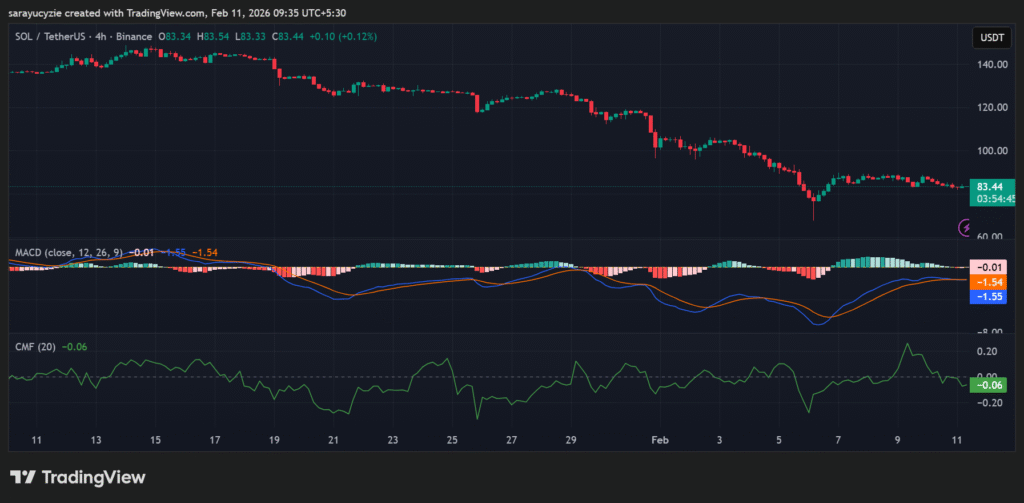Screen dimensions: 1024x503
Task: Click the green -0.06 CMF value tag
Action: (x=990, y=385)
